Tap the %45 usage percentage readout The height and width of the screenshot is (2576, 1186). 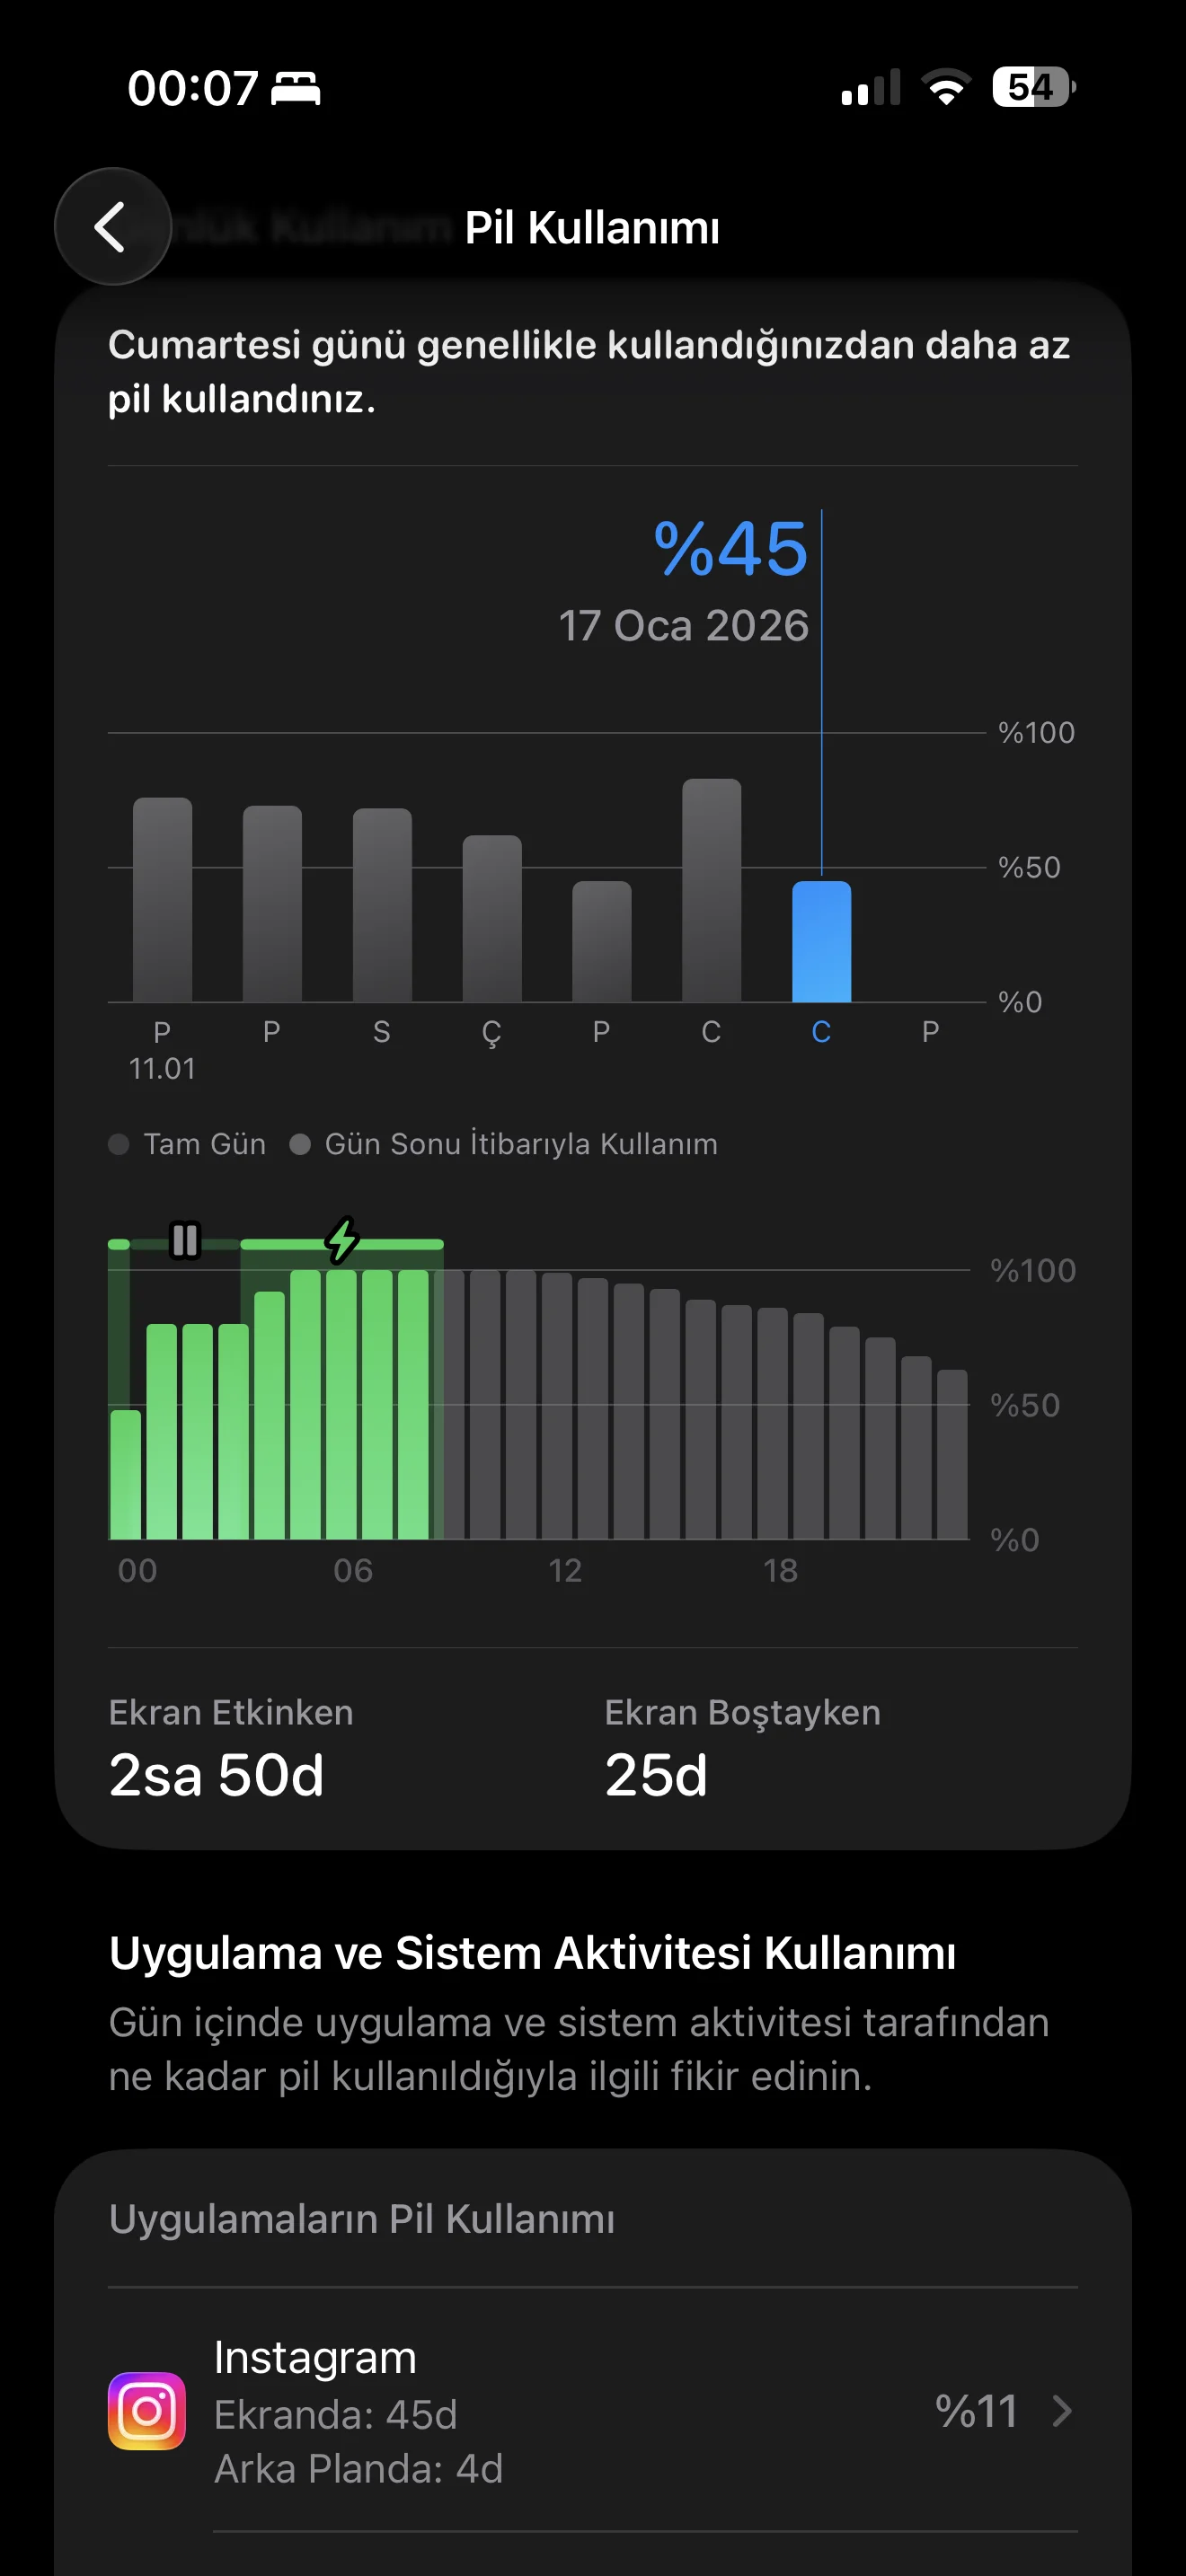click(x=730, y=549)
